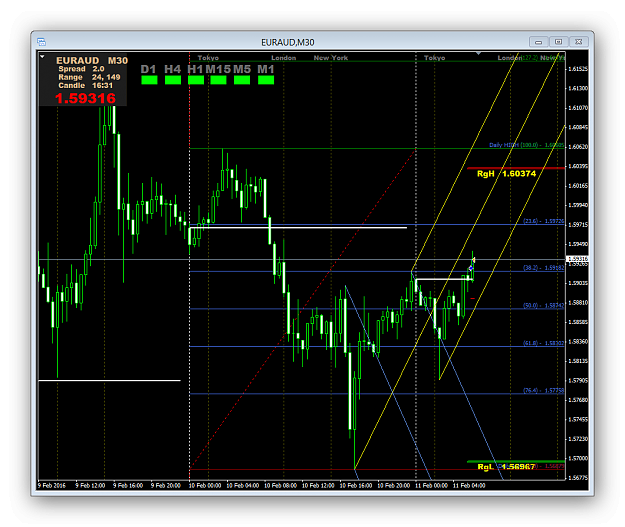Click the 9 Feb 20:00 time axis label
This screenshot has height=527, width=625.
pos(165,486)
